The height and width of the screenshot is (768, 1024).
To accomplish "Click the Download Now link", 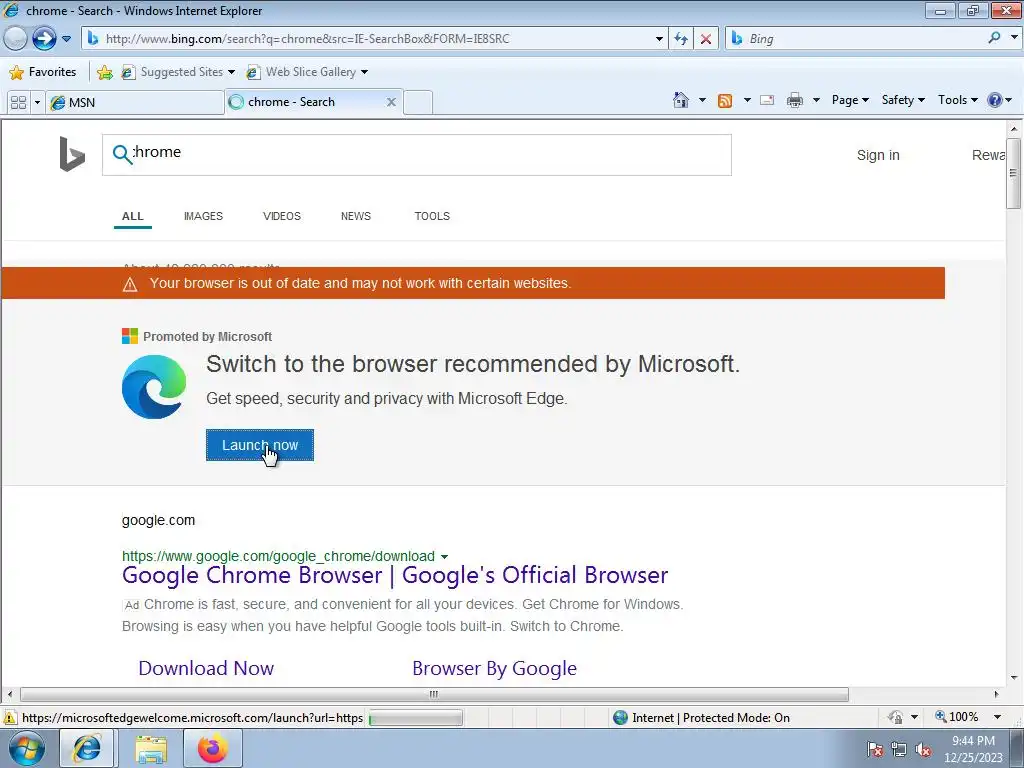I will pyautogui.click(x=206, y=668).
